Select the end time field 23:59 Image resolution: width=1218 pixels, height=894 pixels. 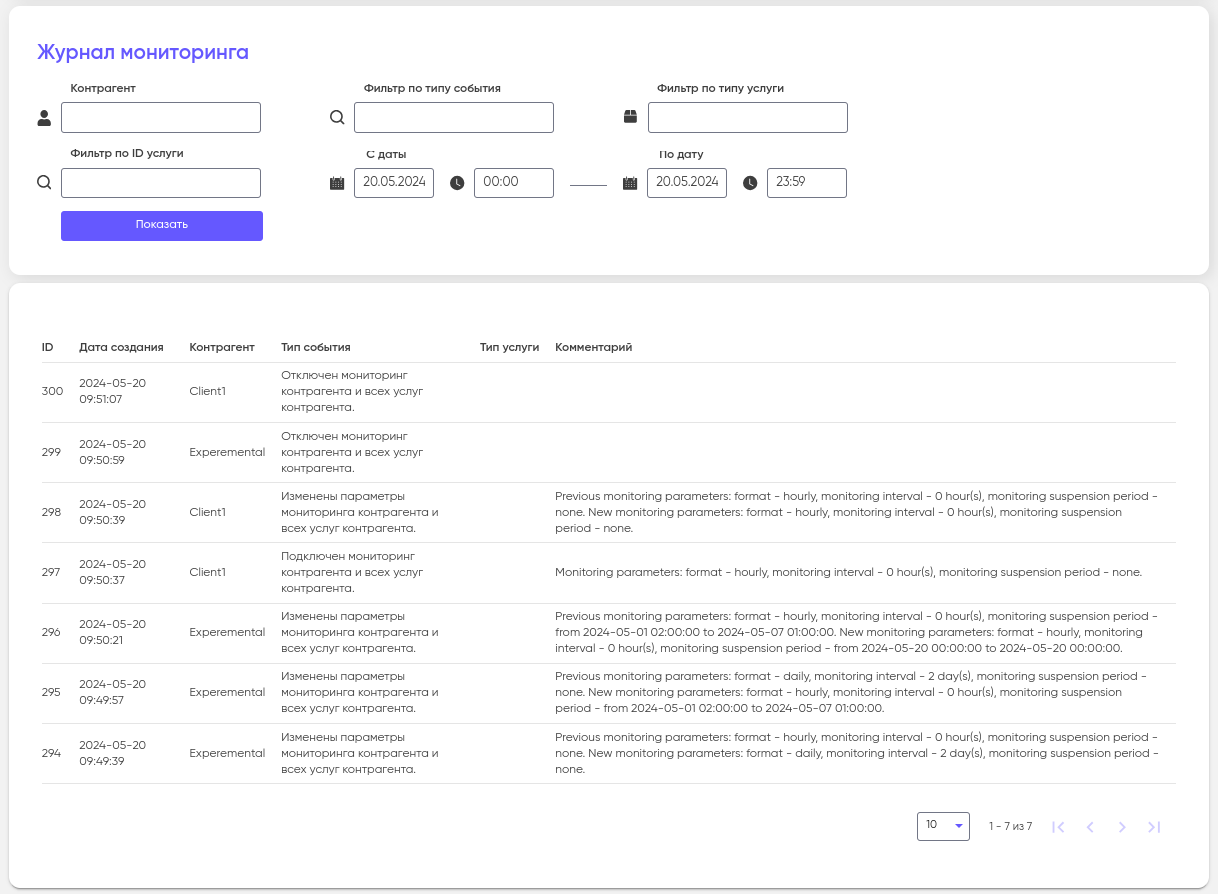(806, 183)
